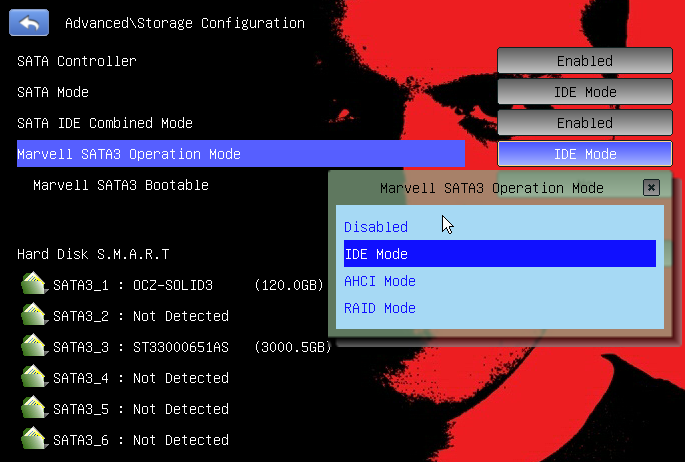Click the blue back arrow button

coord(29,22)
